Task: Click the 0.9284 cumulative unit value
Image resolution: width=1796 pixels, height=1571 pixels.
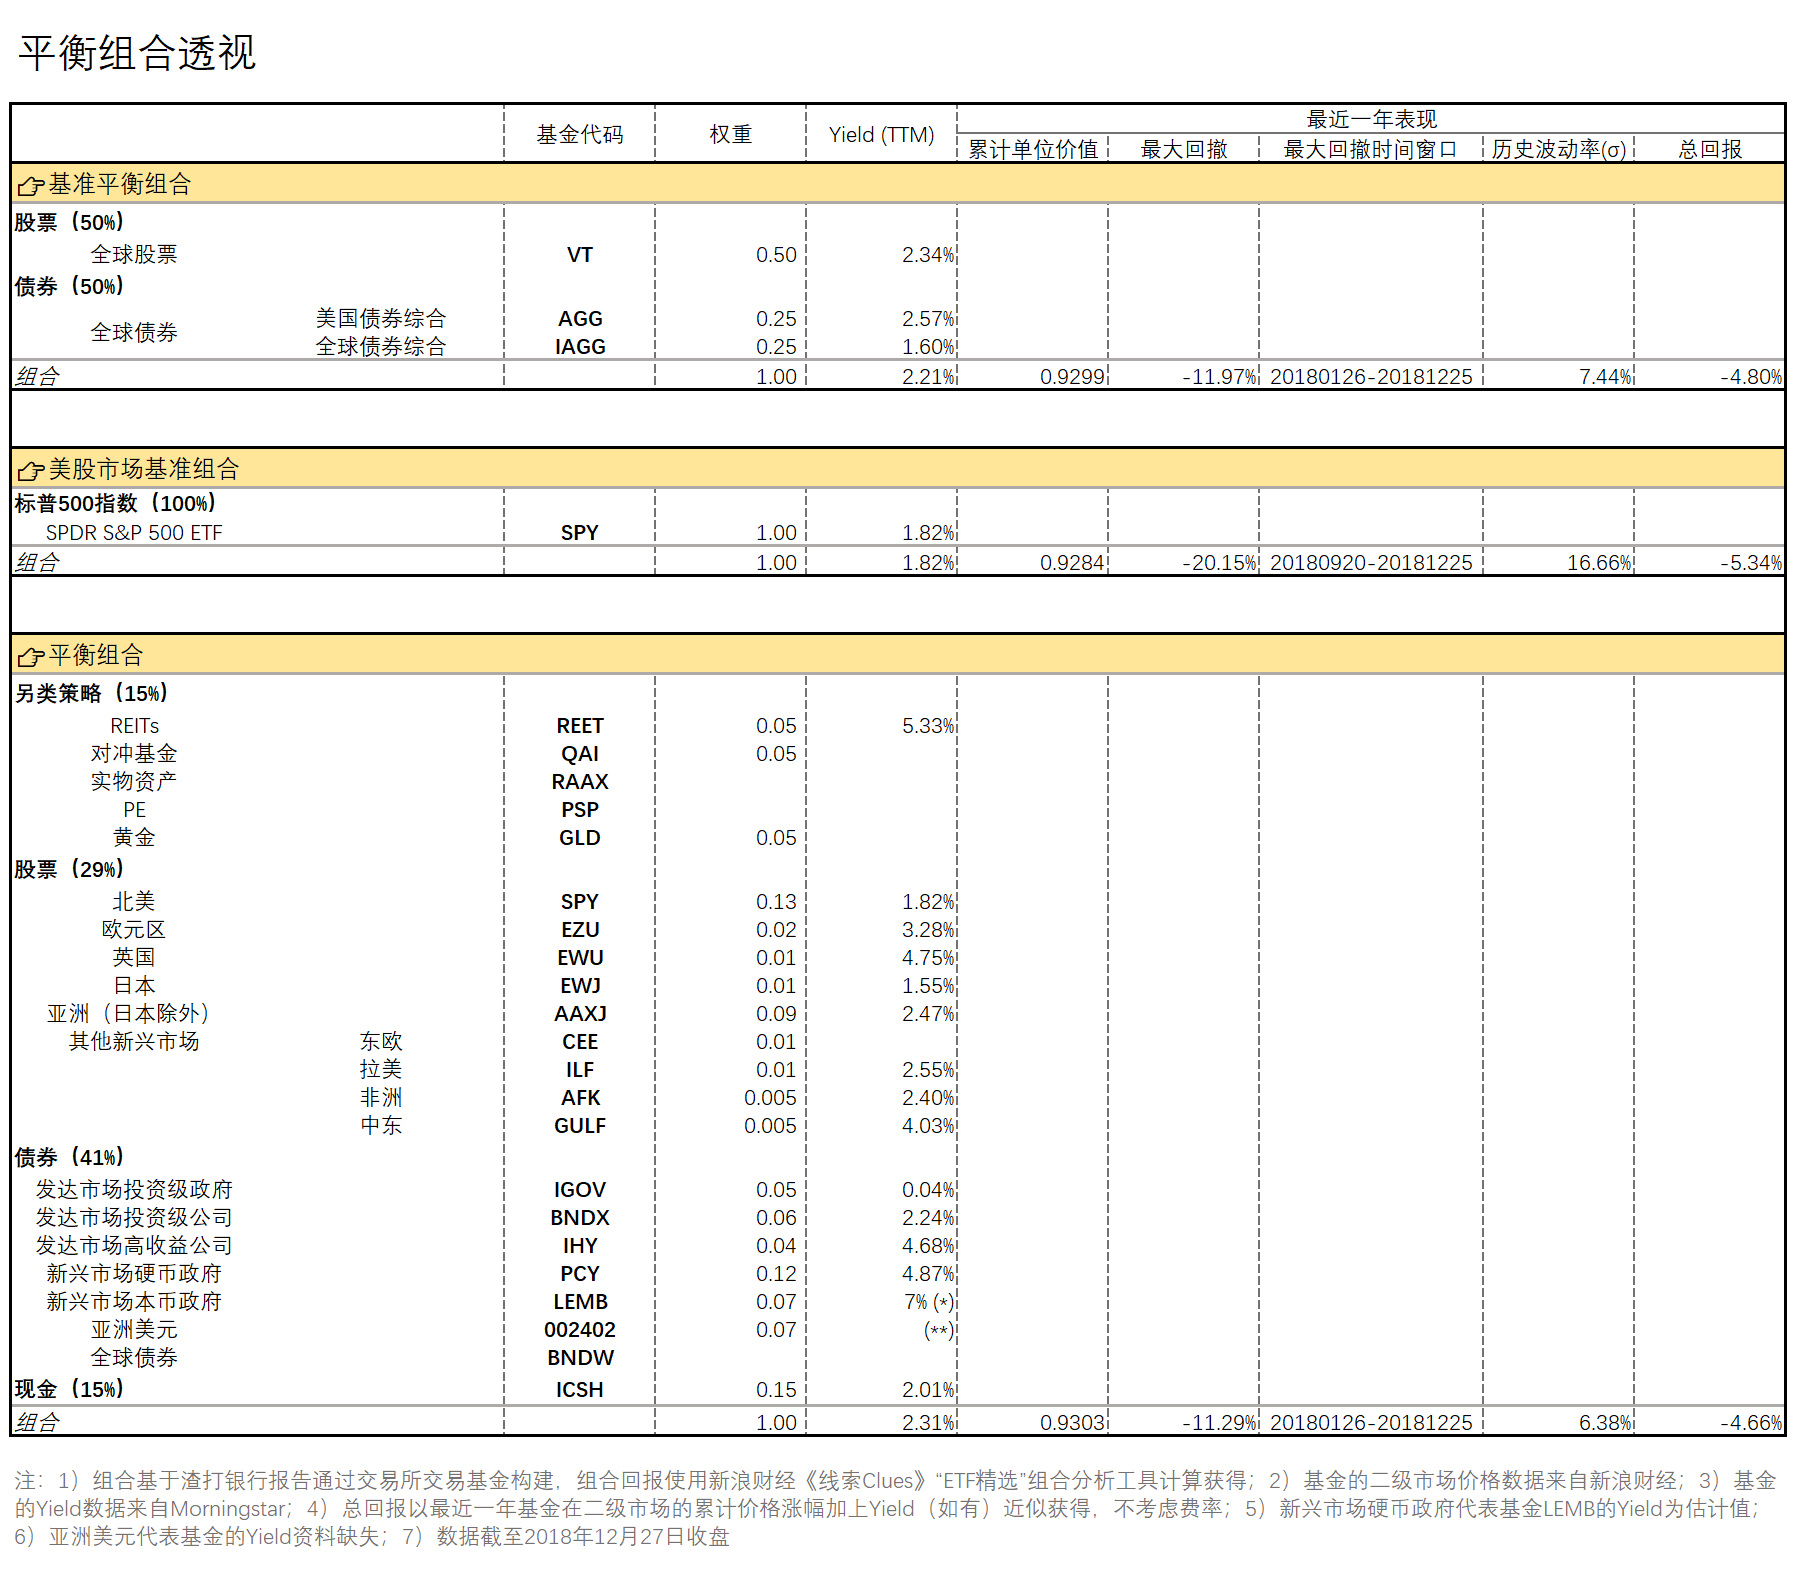Action: (x=1072, y=563)
